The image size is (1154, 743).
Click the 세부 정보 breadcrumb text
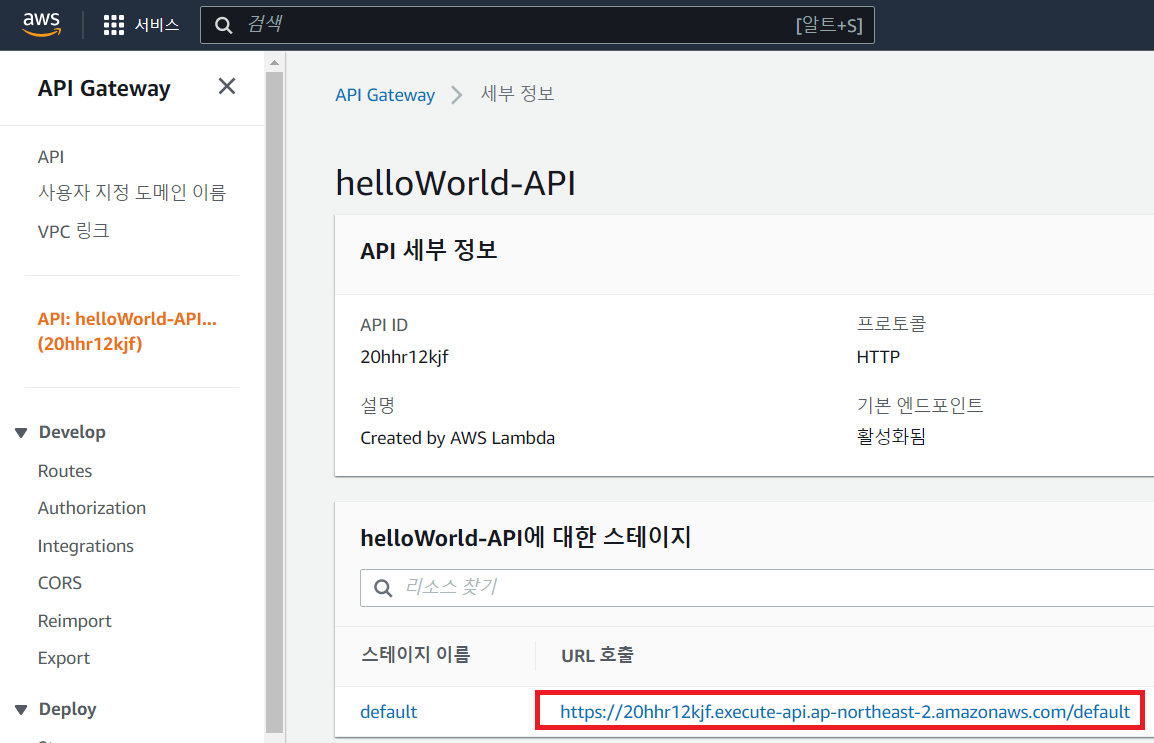click(x=517, y=94)
